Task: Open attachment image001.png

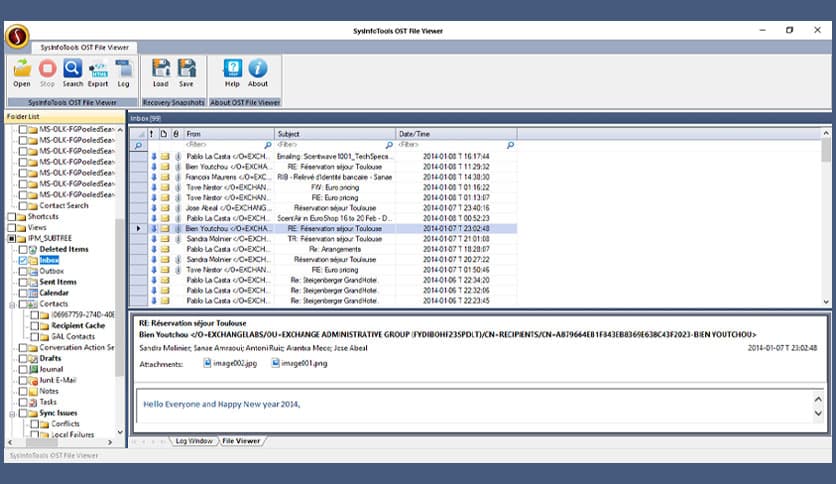Action: (x=299, y=363)
